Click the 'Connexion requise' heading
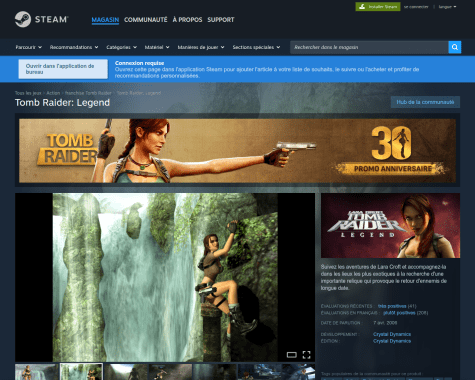Viewport: 475px width, 380px height. pyautogui.click(x=139, y=63)
